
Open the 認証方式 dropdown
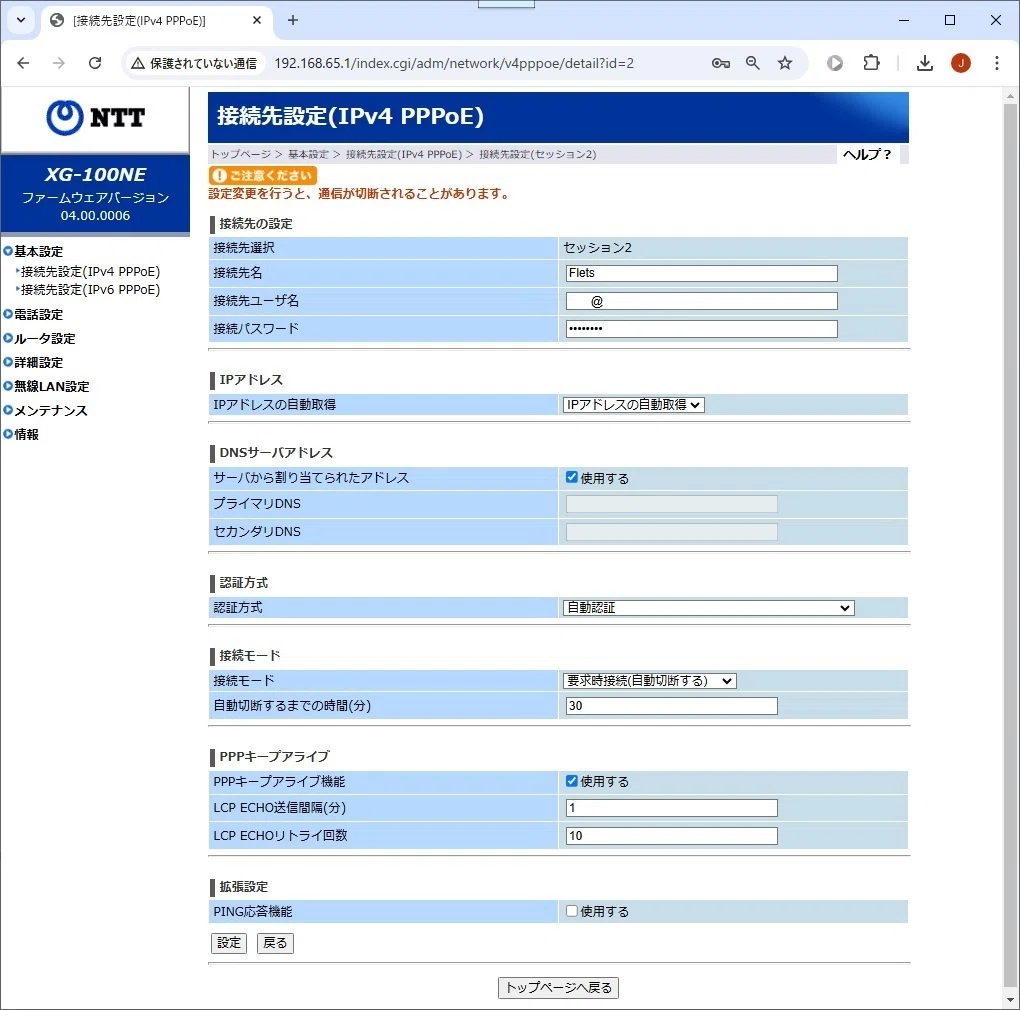[x=708, y=607]
